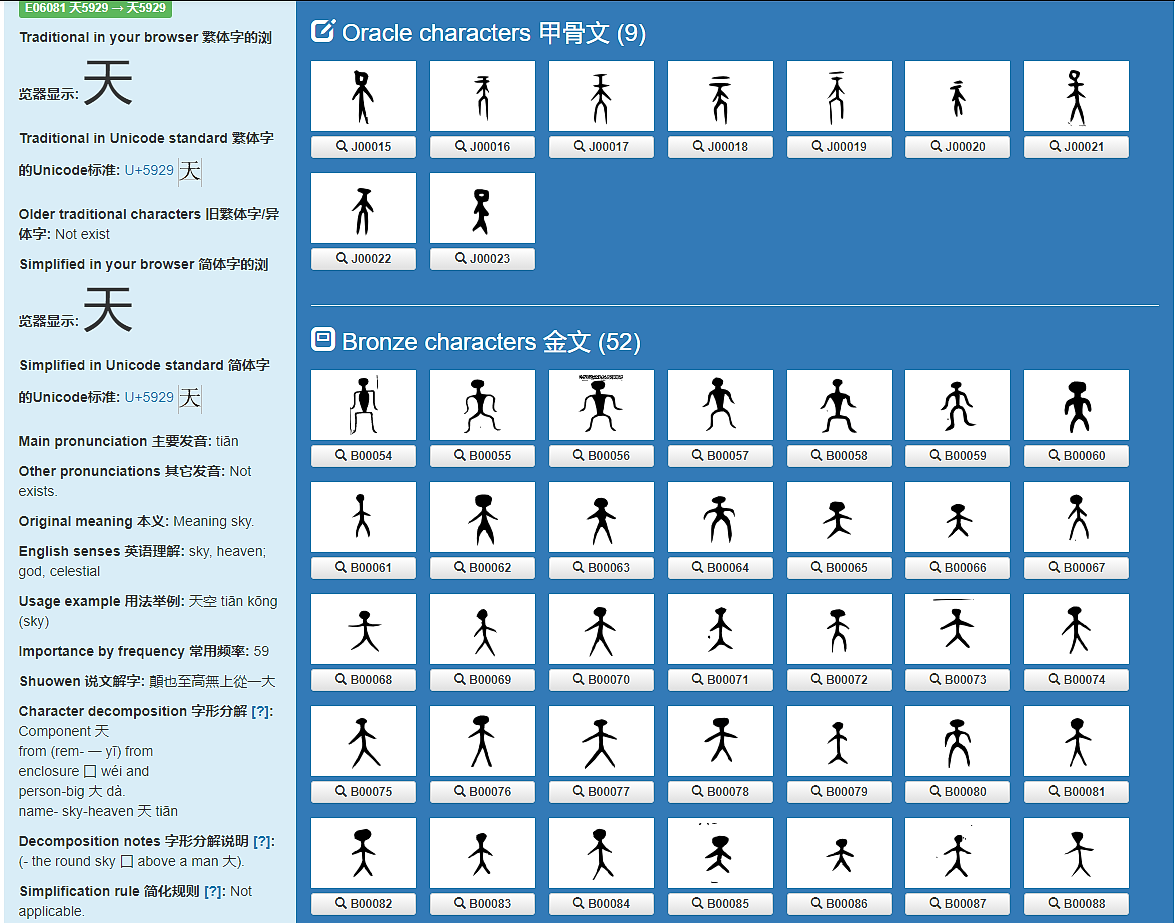
Task: Click the help link next to Character decomposition
Action: (261, 711)
